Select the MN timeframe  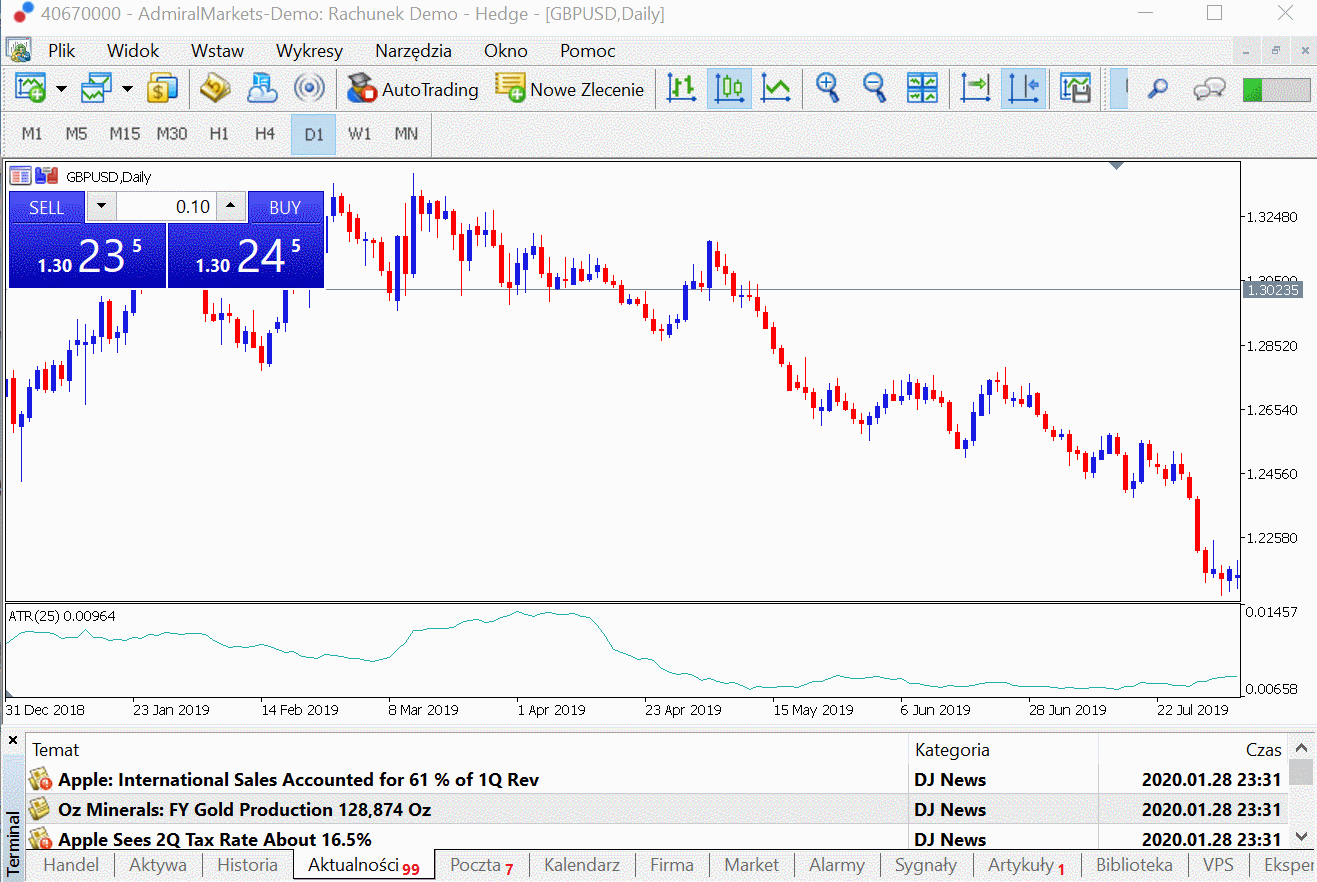pyautogui.click(x=406, y=134)
